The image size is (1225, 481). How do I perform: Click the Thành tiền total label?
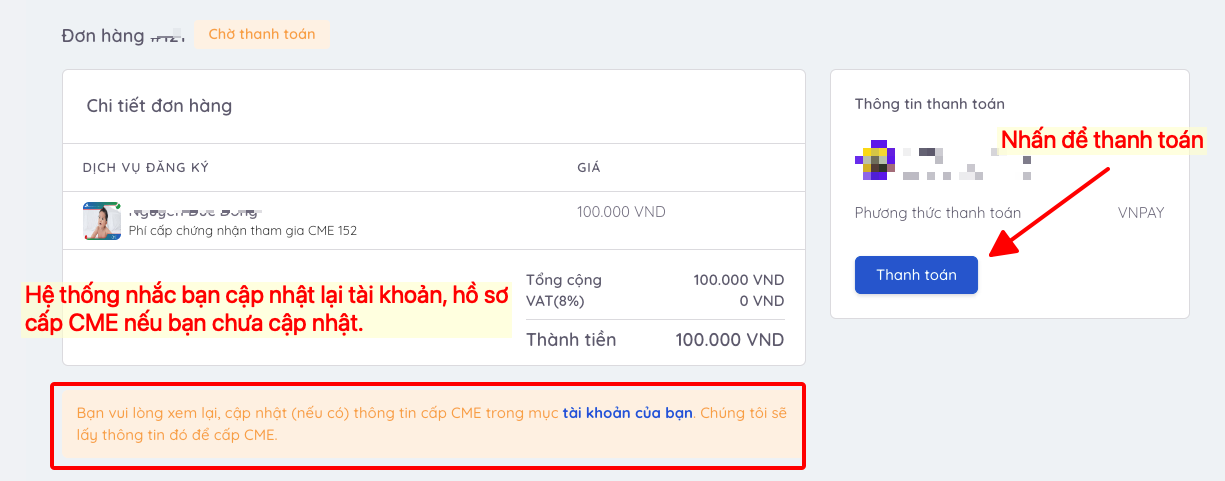click(x=571, y=340)
